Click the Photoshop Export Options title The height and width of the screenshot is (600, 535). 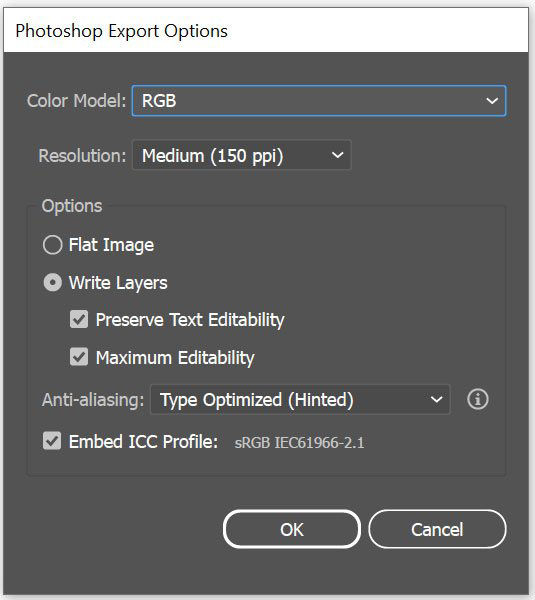[x=122, y=31]
